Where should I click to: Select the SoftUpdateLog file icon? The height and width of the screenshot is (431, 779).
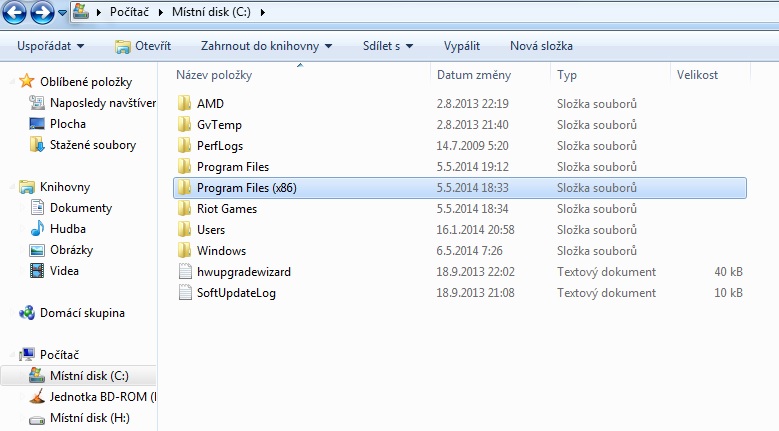pos(185,292)
